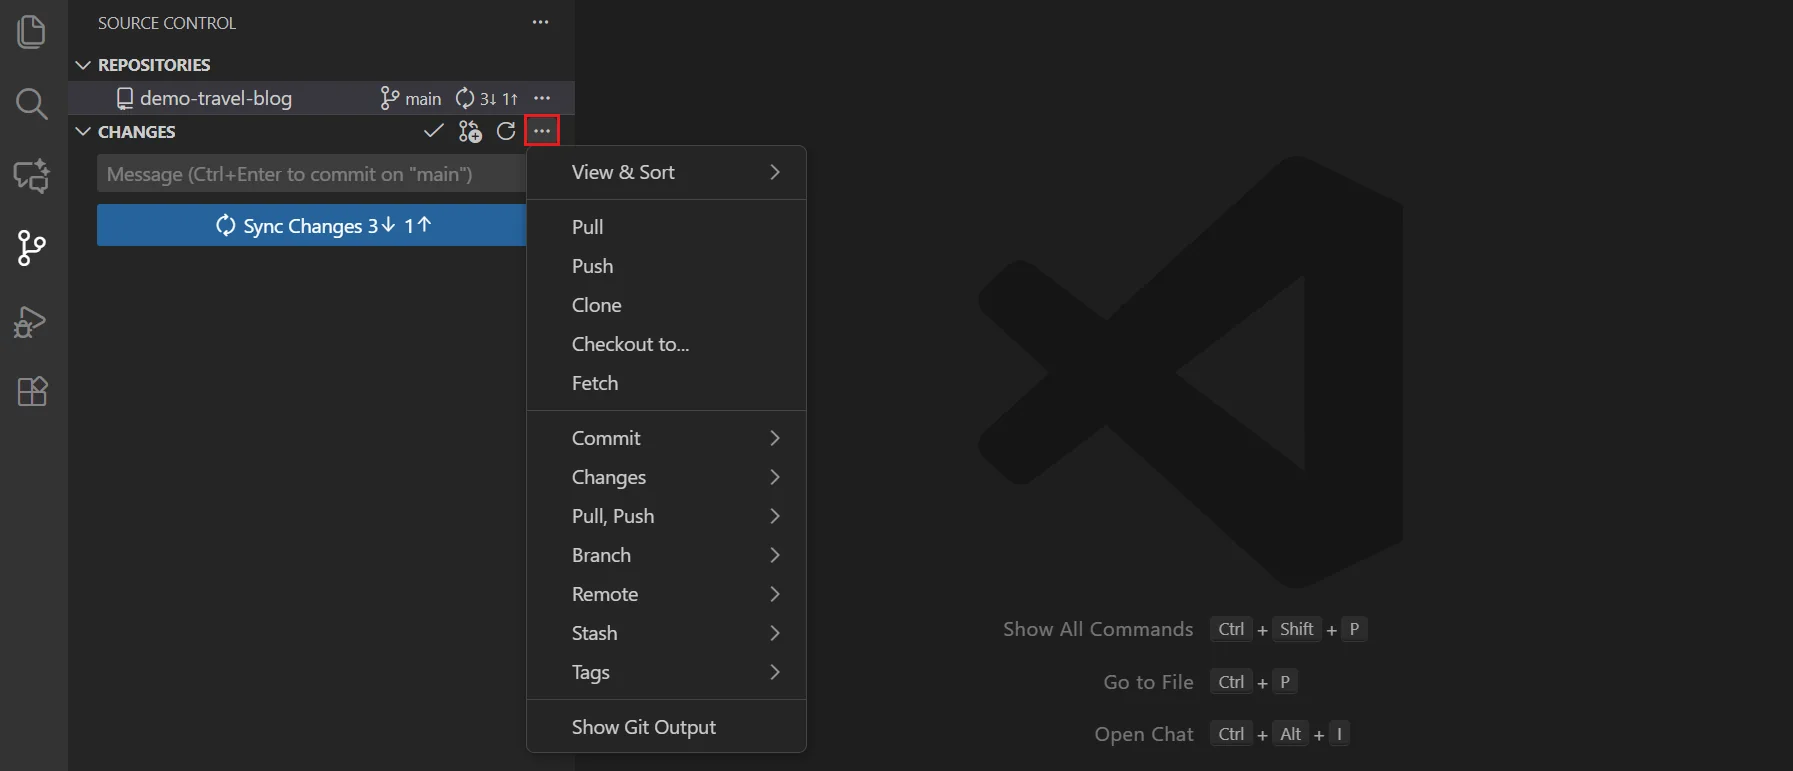
Task: Expand the Tags submenu
Action: (666, 672)
